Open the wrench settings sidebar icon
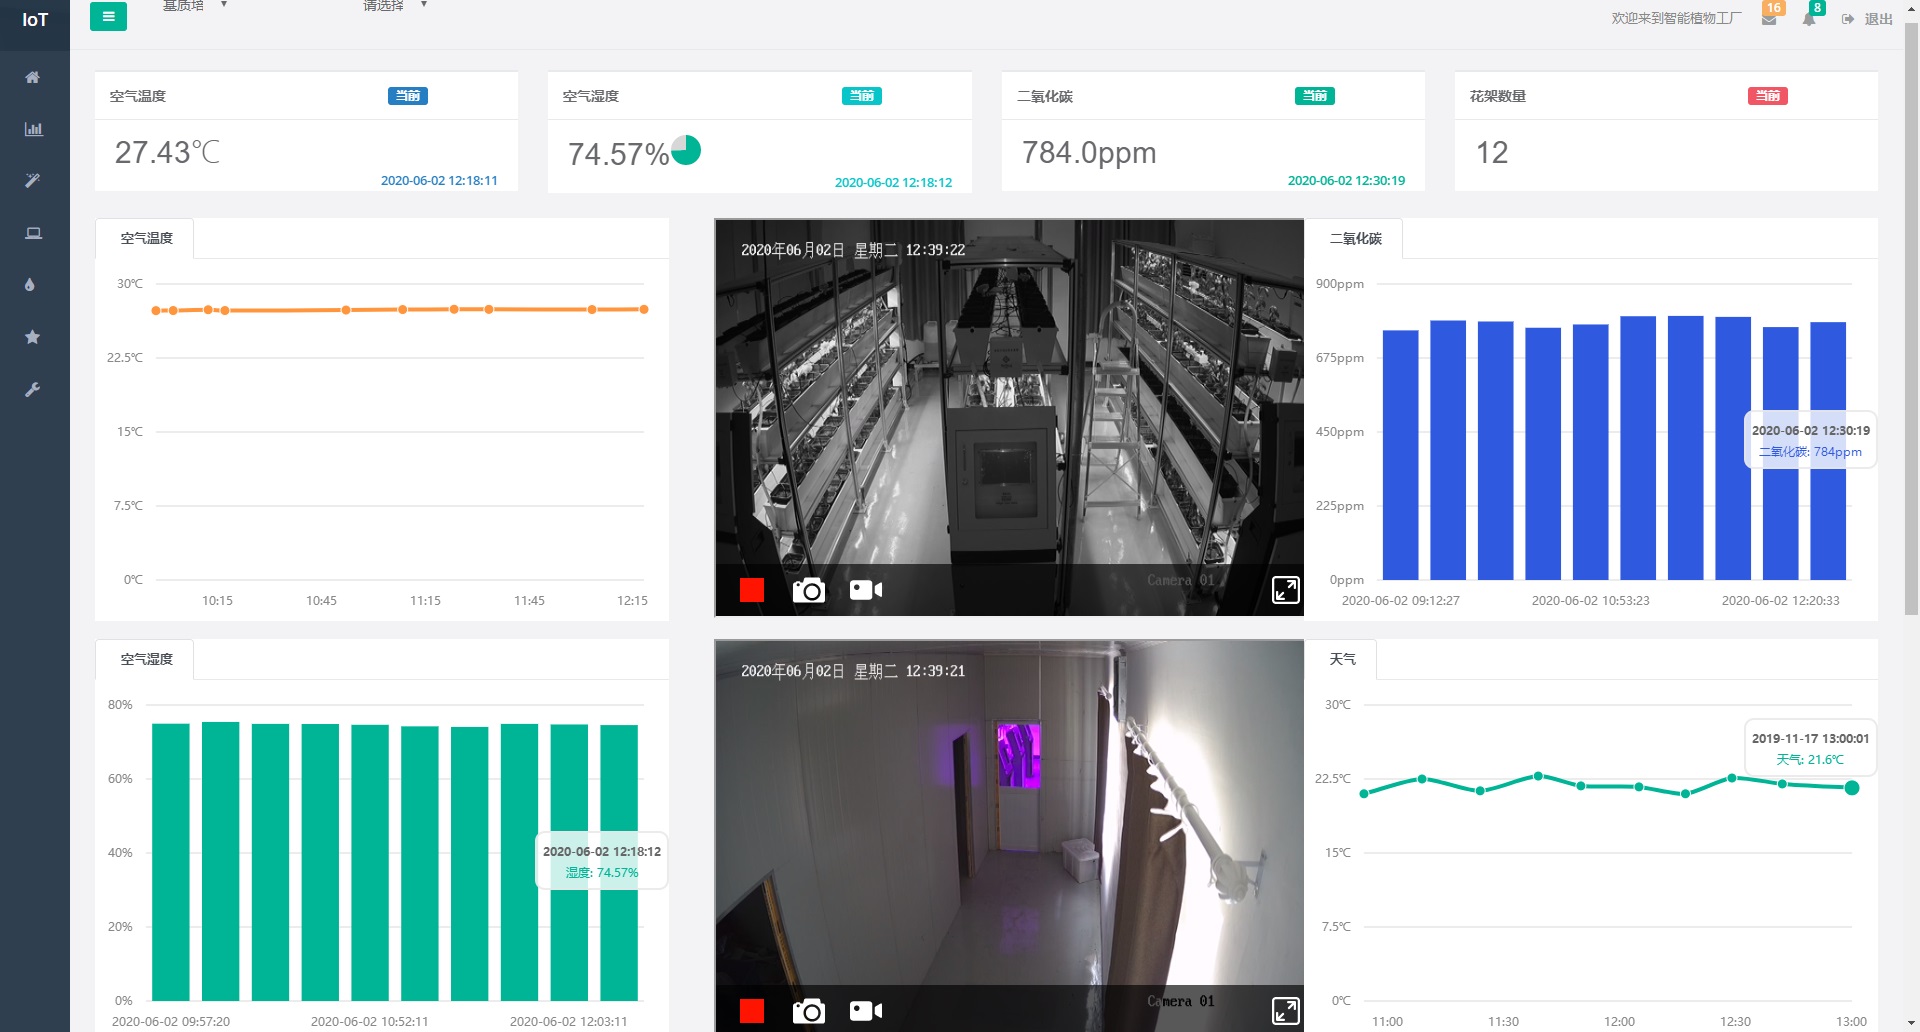The height and width of the screenshot is (1032, 1920). pyautogui.click(x=33, y=389)
